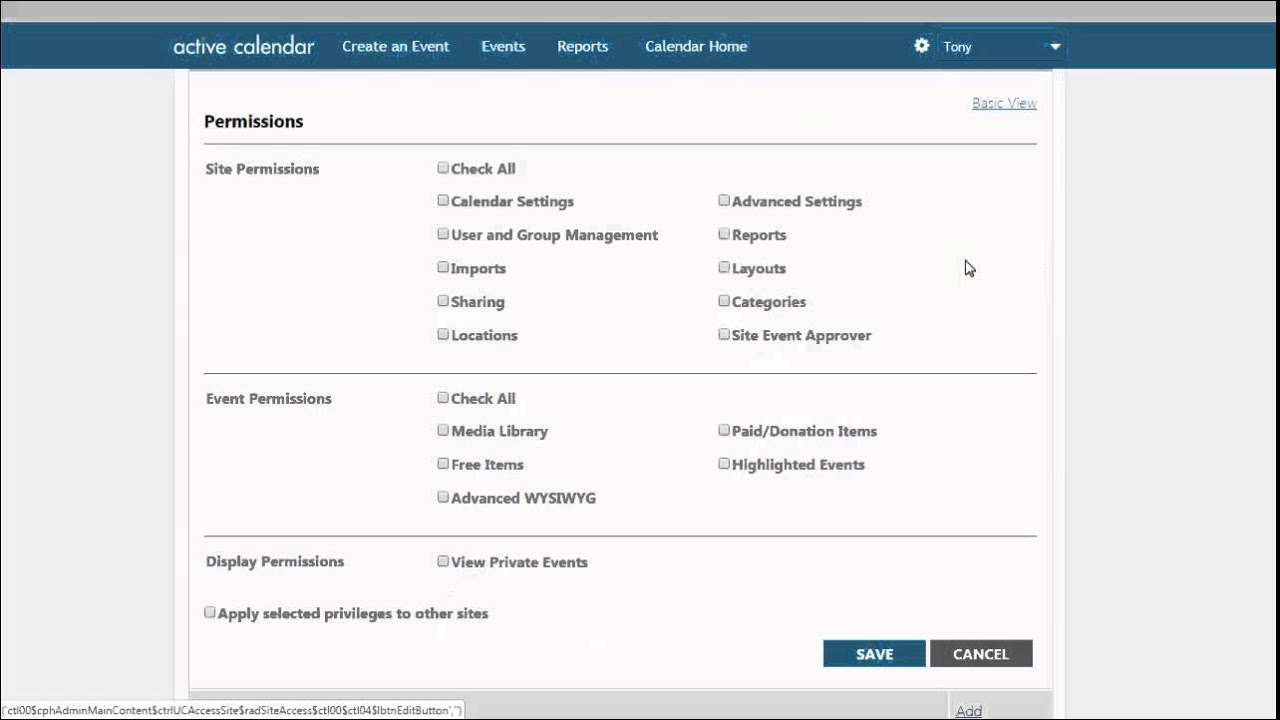Click the Site Permissions label
Viewport: 1280px width, 720px height.
pos(262,169)
